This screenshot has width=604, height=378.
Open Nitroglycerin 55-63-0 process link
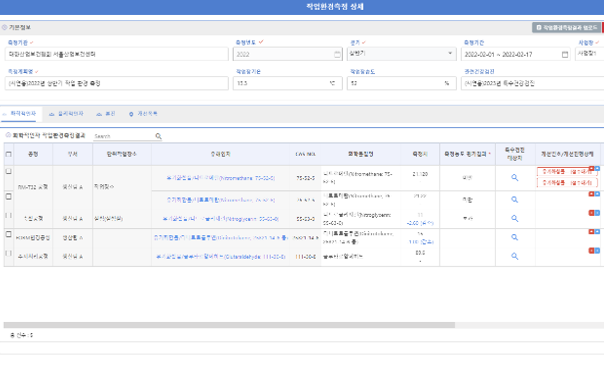coord(221,219)
